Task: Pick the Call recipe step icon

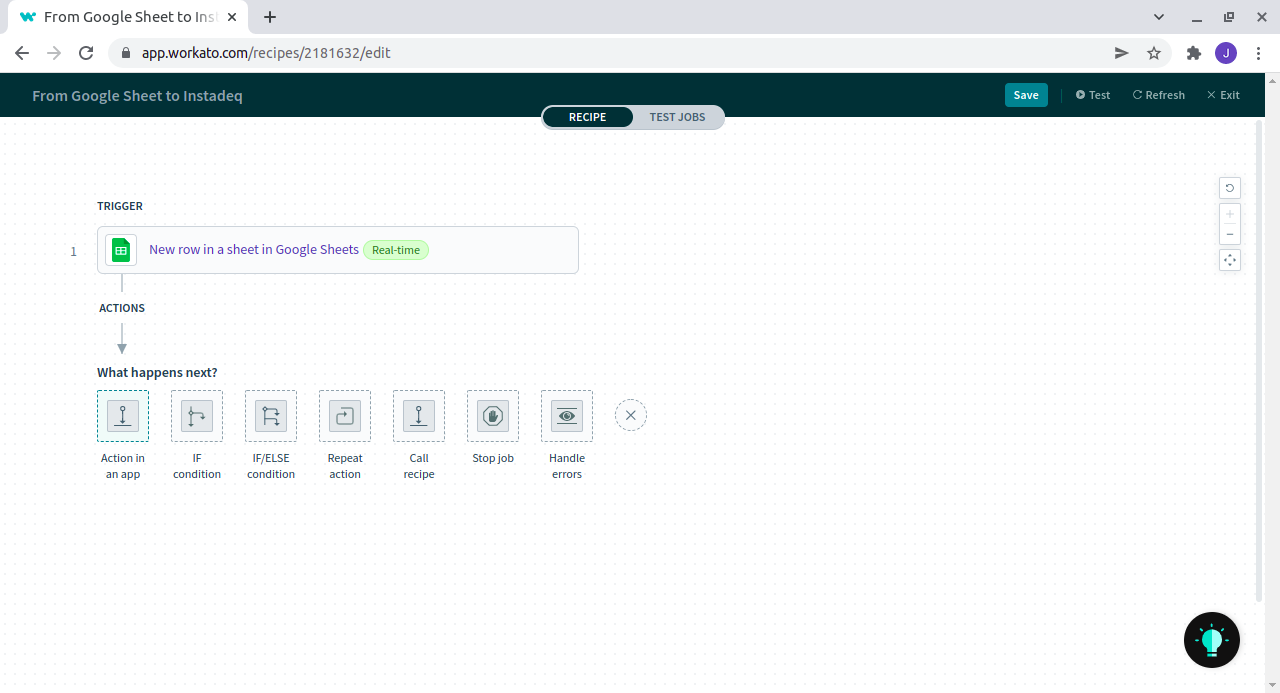Action: coord(419,415)
